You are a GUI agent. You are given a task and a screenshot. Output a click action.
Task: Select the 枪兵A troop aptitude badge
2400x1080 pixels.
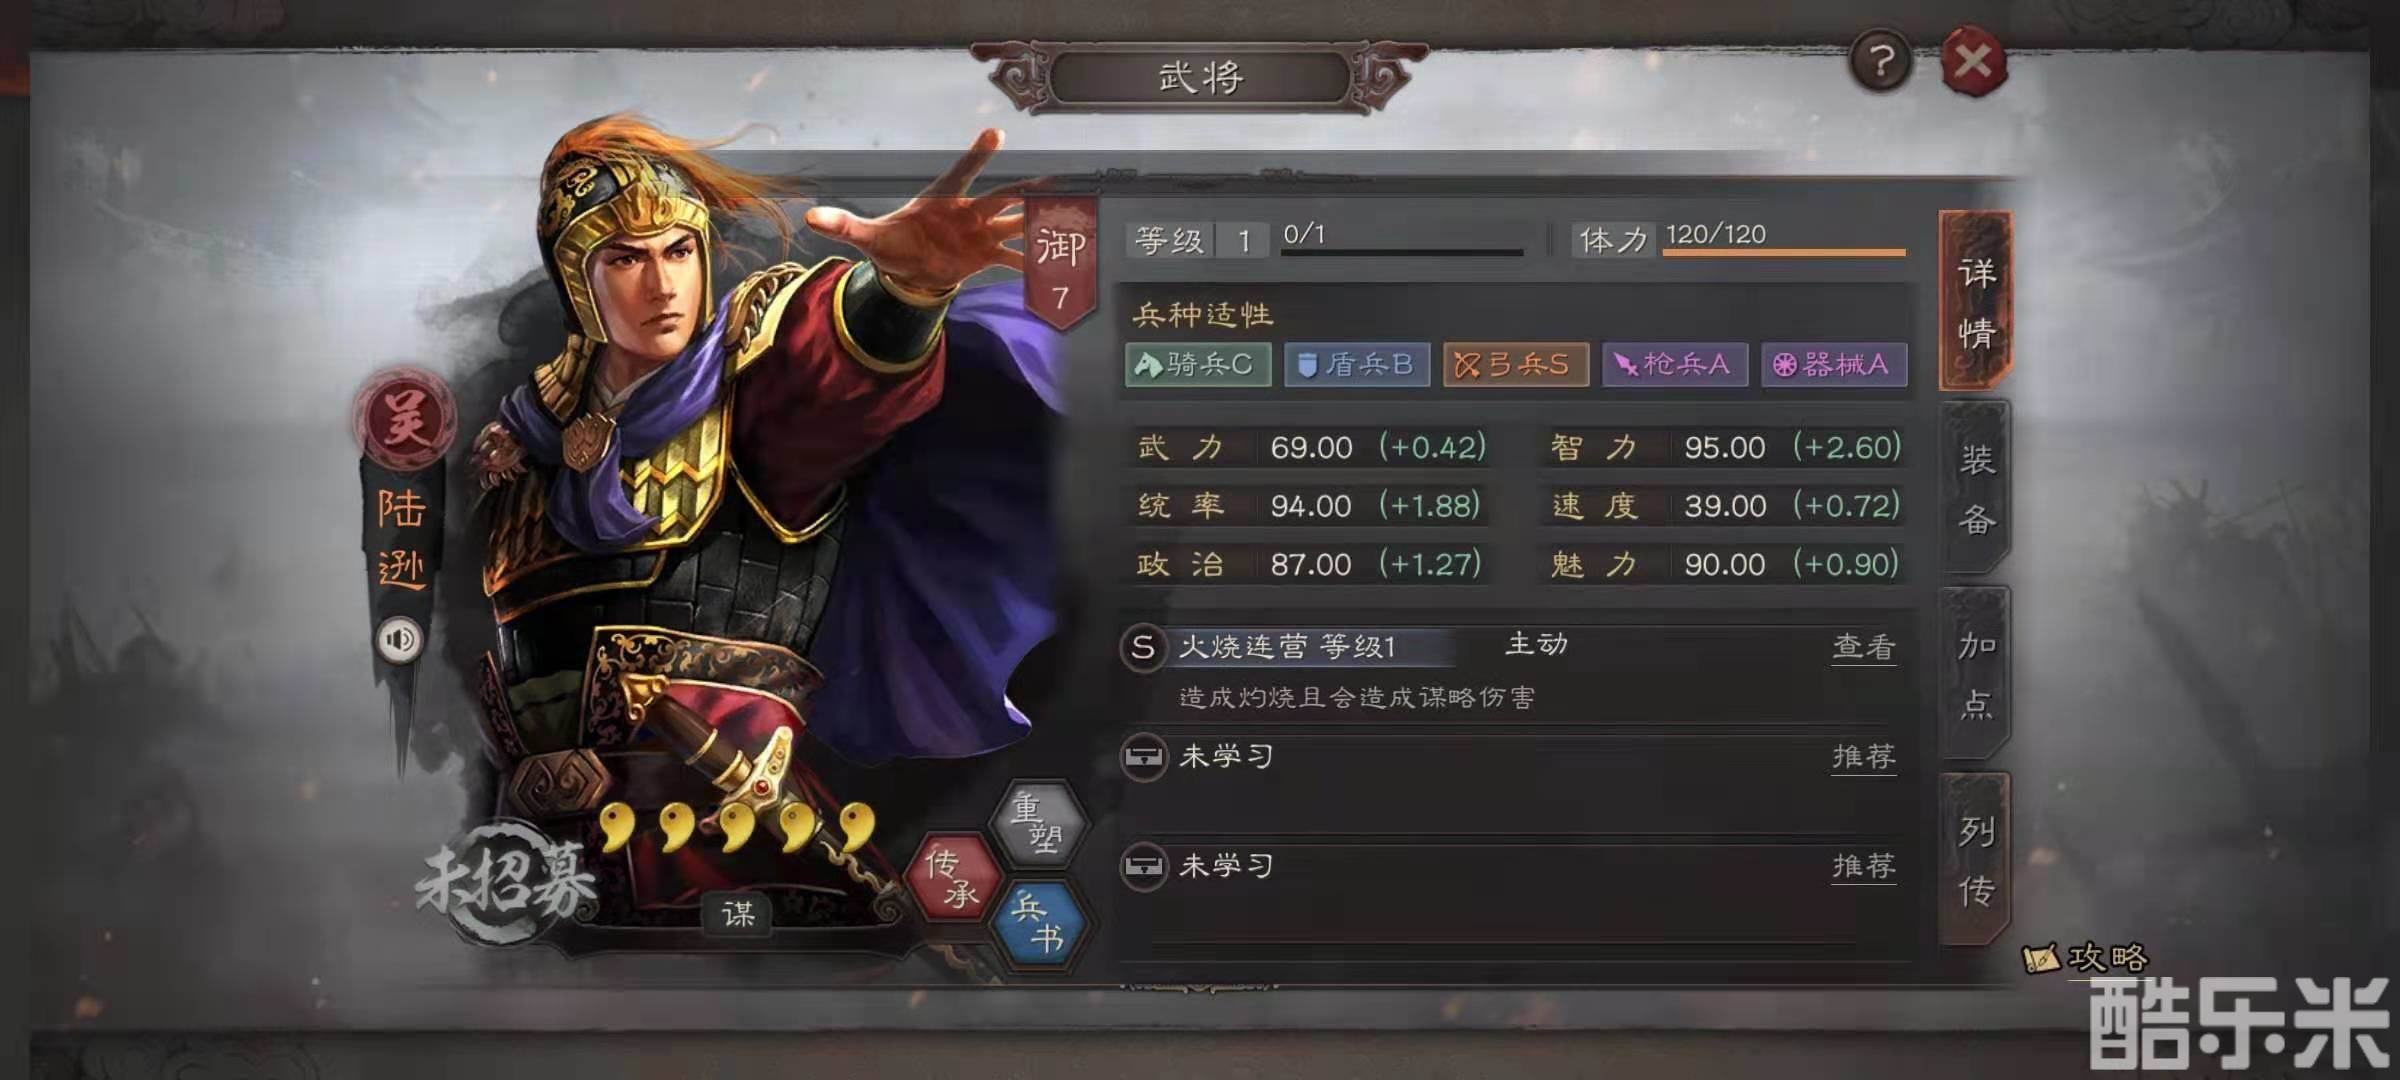pos(1675,364)
